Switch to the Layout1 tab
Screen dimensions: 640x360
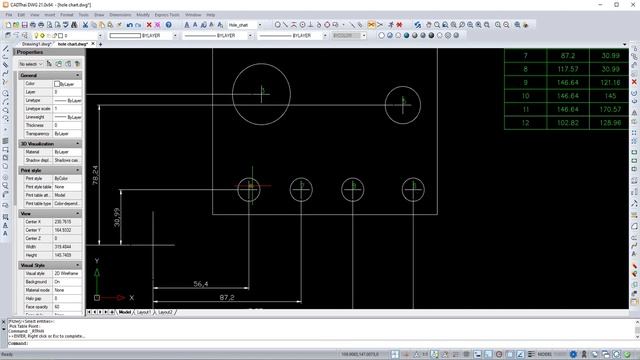click(144, 312)
